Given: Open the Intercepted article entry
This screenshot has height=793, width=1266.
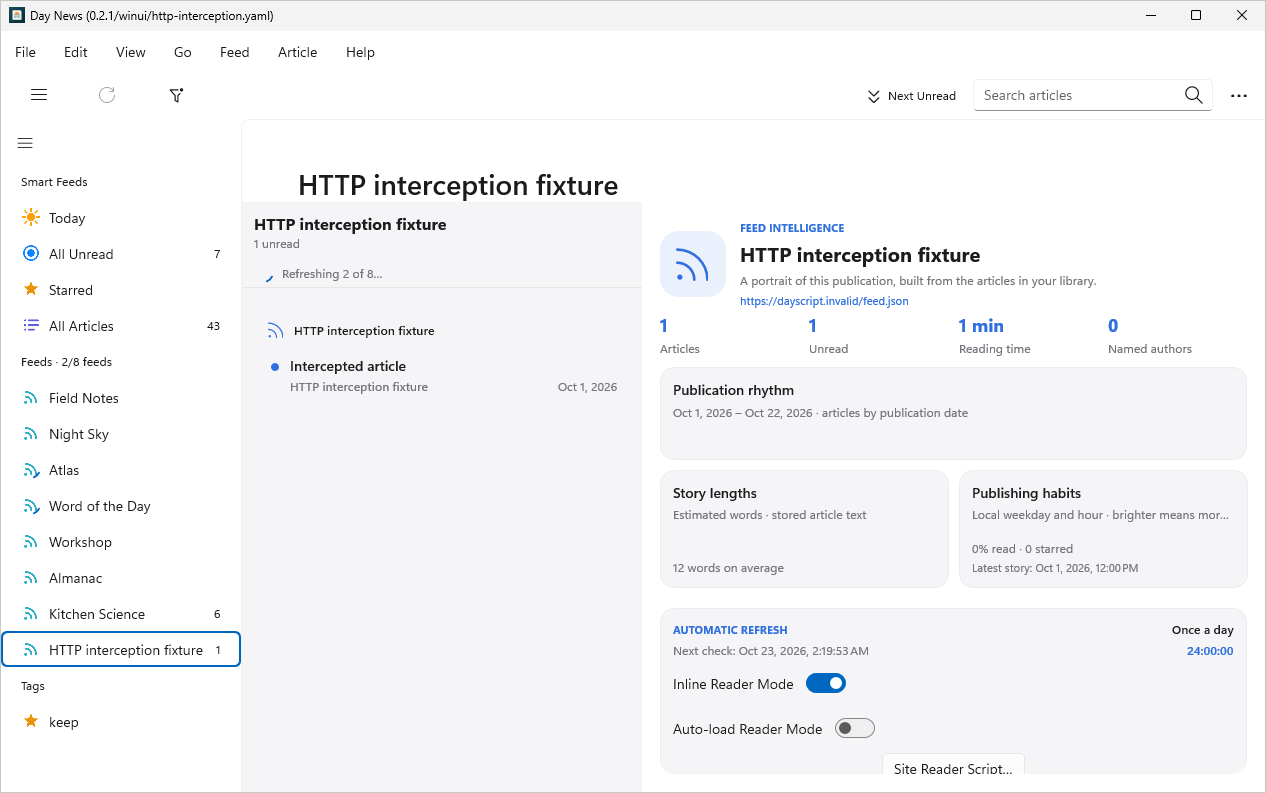Looking at the screenshot, I should point(442,376).
